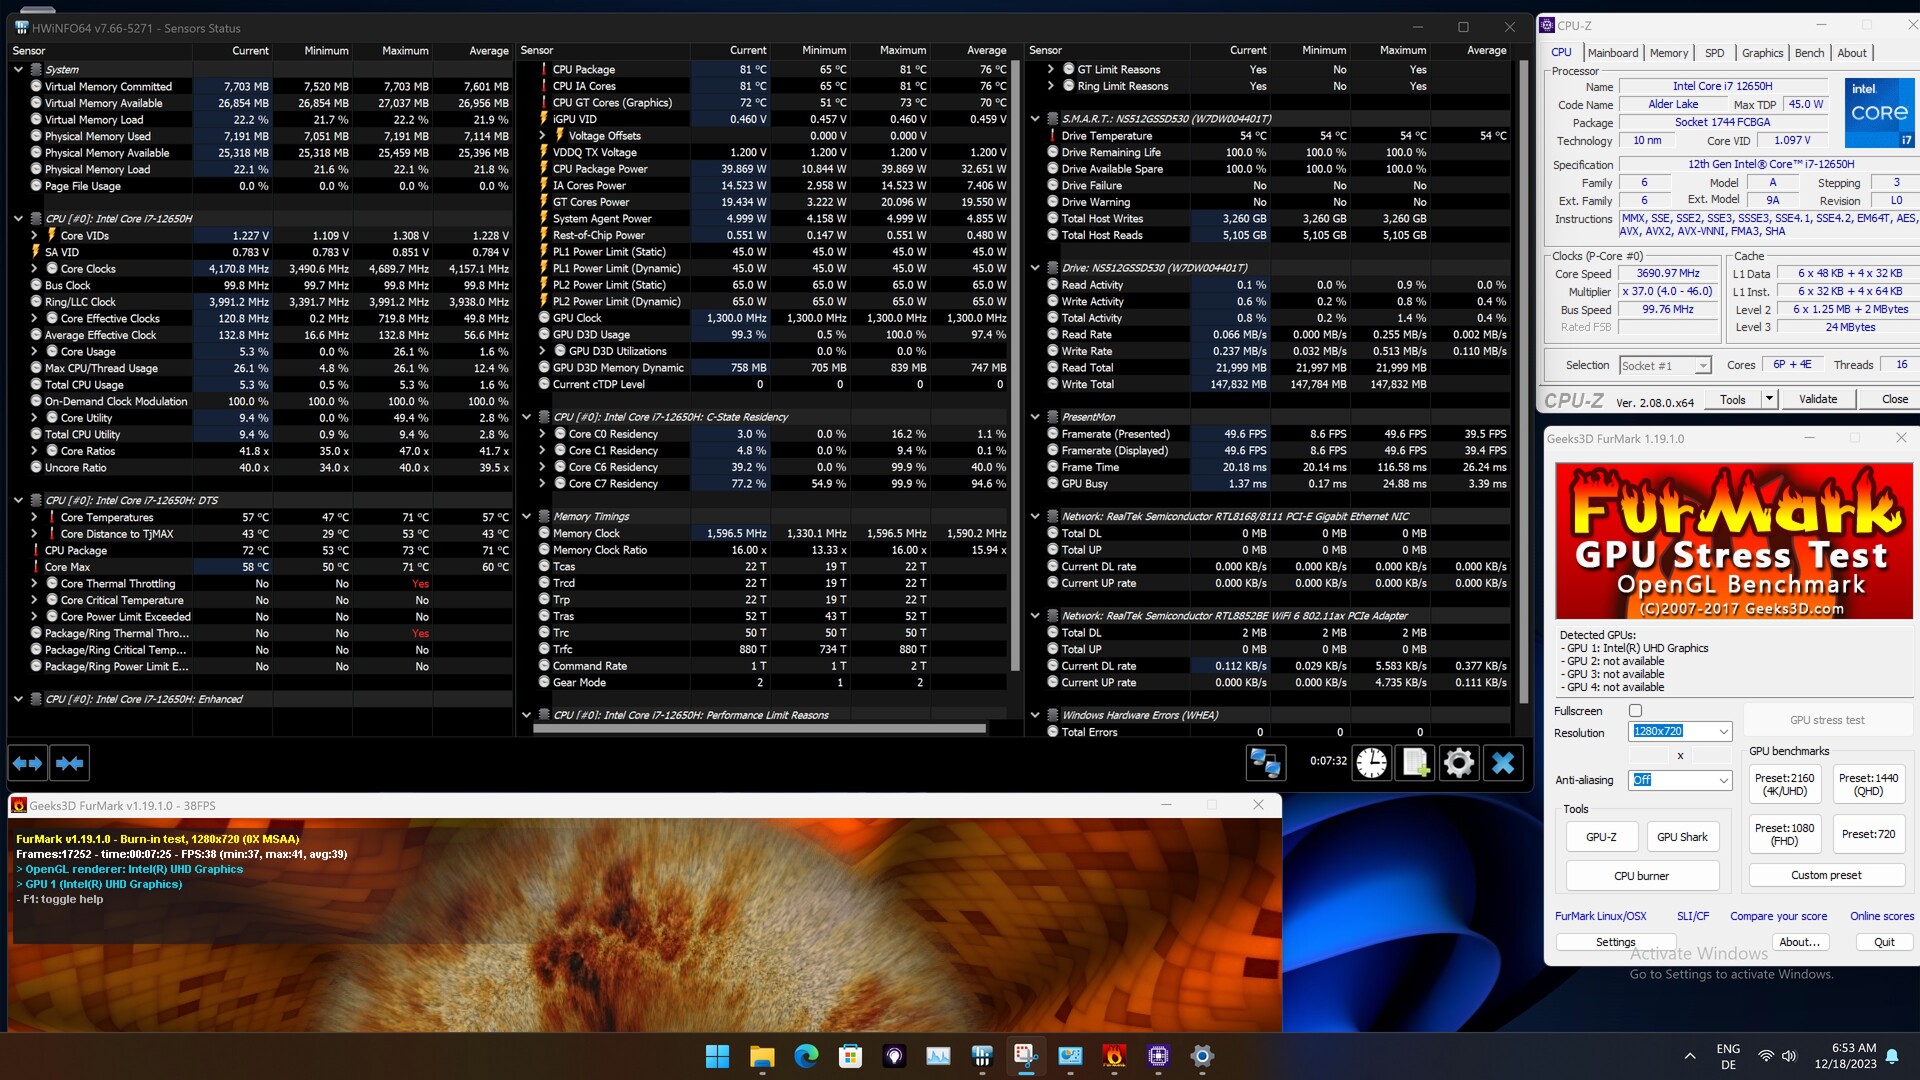The height and width of the screenshot is (1080, 1920).
Task: Start HWiNFO logging with sheet icon
Action: [x=1415, y=763]
